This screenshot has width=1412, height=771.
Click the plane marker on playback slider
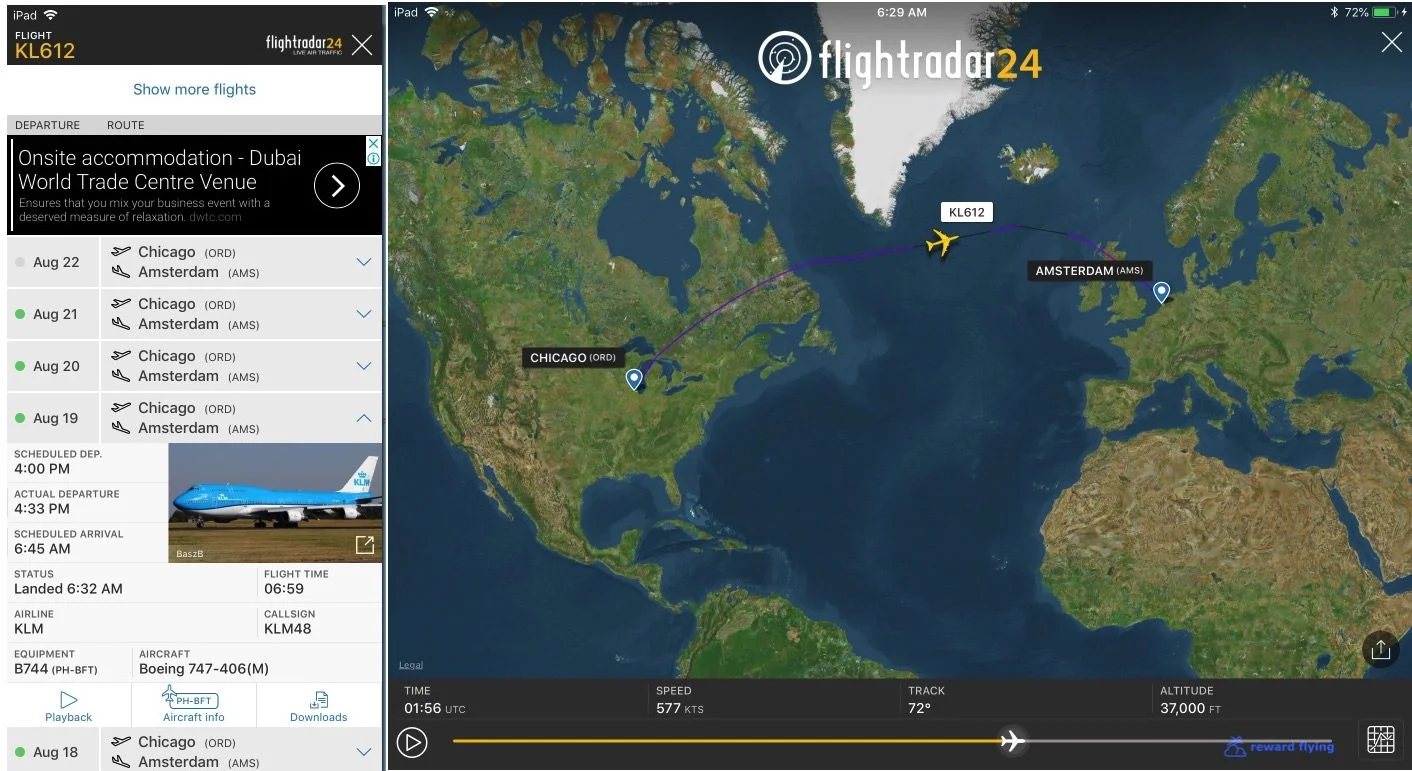point(1013,741)
